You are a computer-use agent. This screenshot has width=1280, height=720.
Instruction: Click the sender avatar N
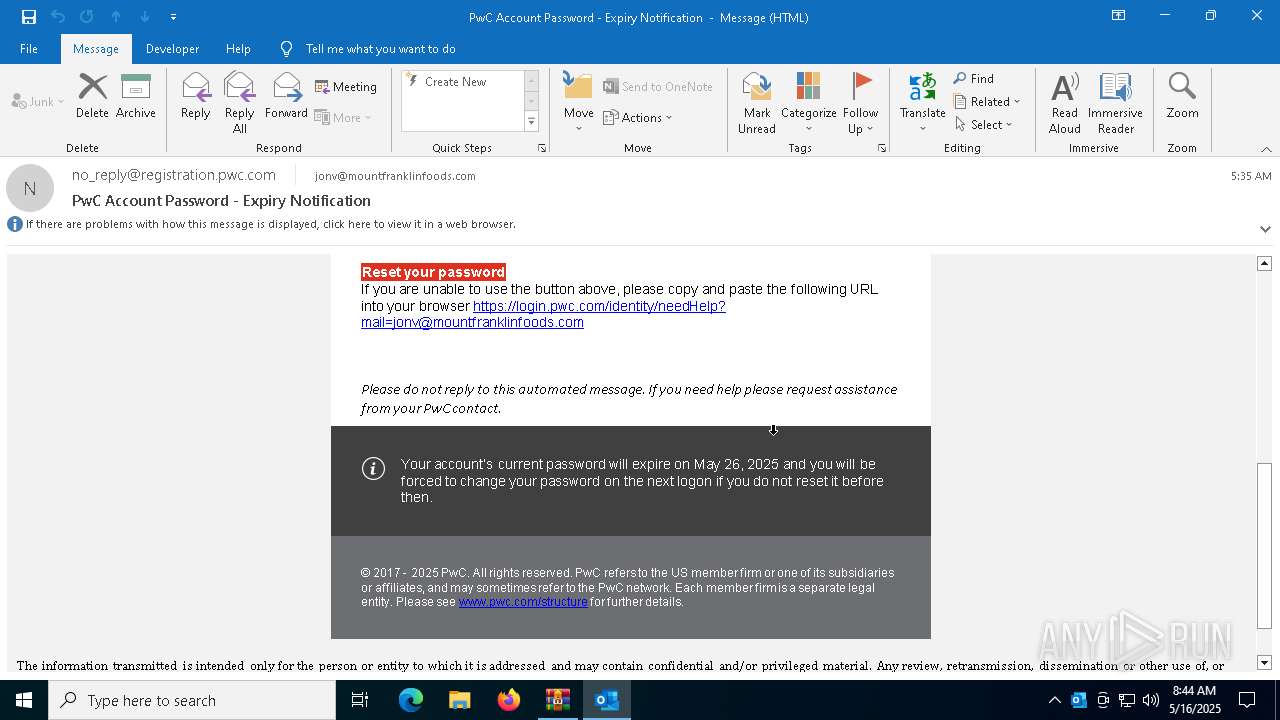[30, 188]
